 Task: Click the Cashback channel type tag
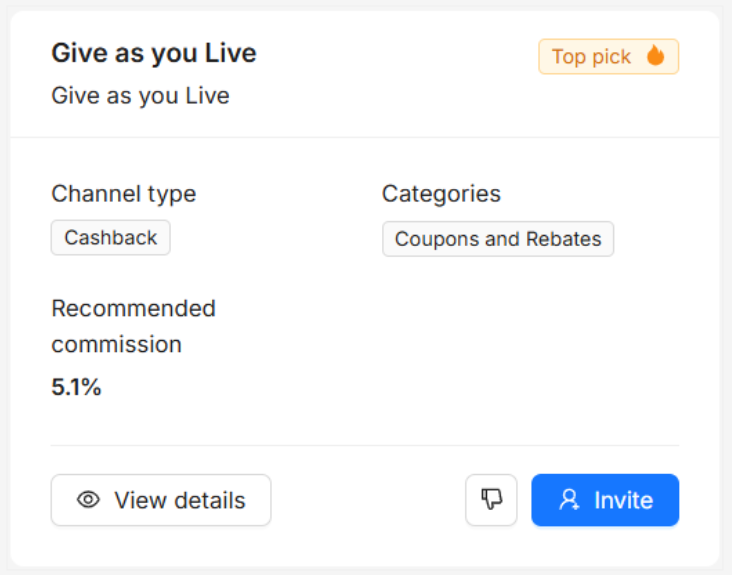[111, 238]
